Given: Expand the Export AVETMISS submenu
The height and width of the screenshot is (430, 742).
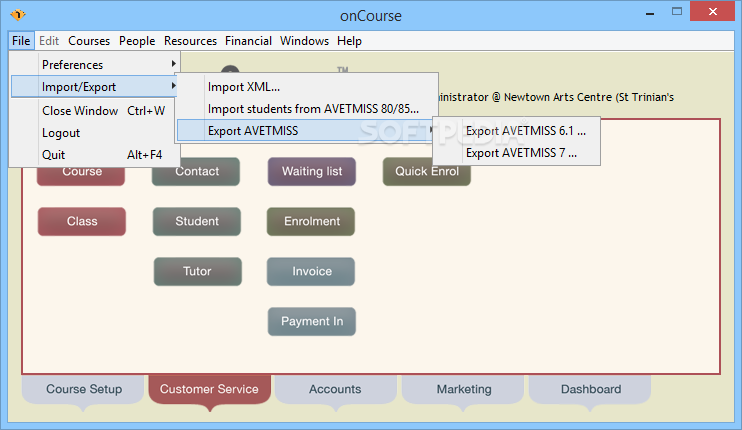Looking at the screenshot, I should pos(307,131).
